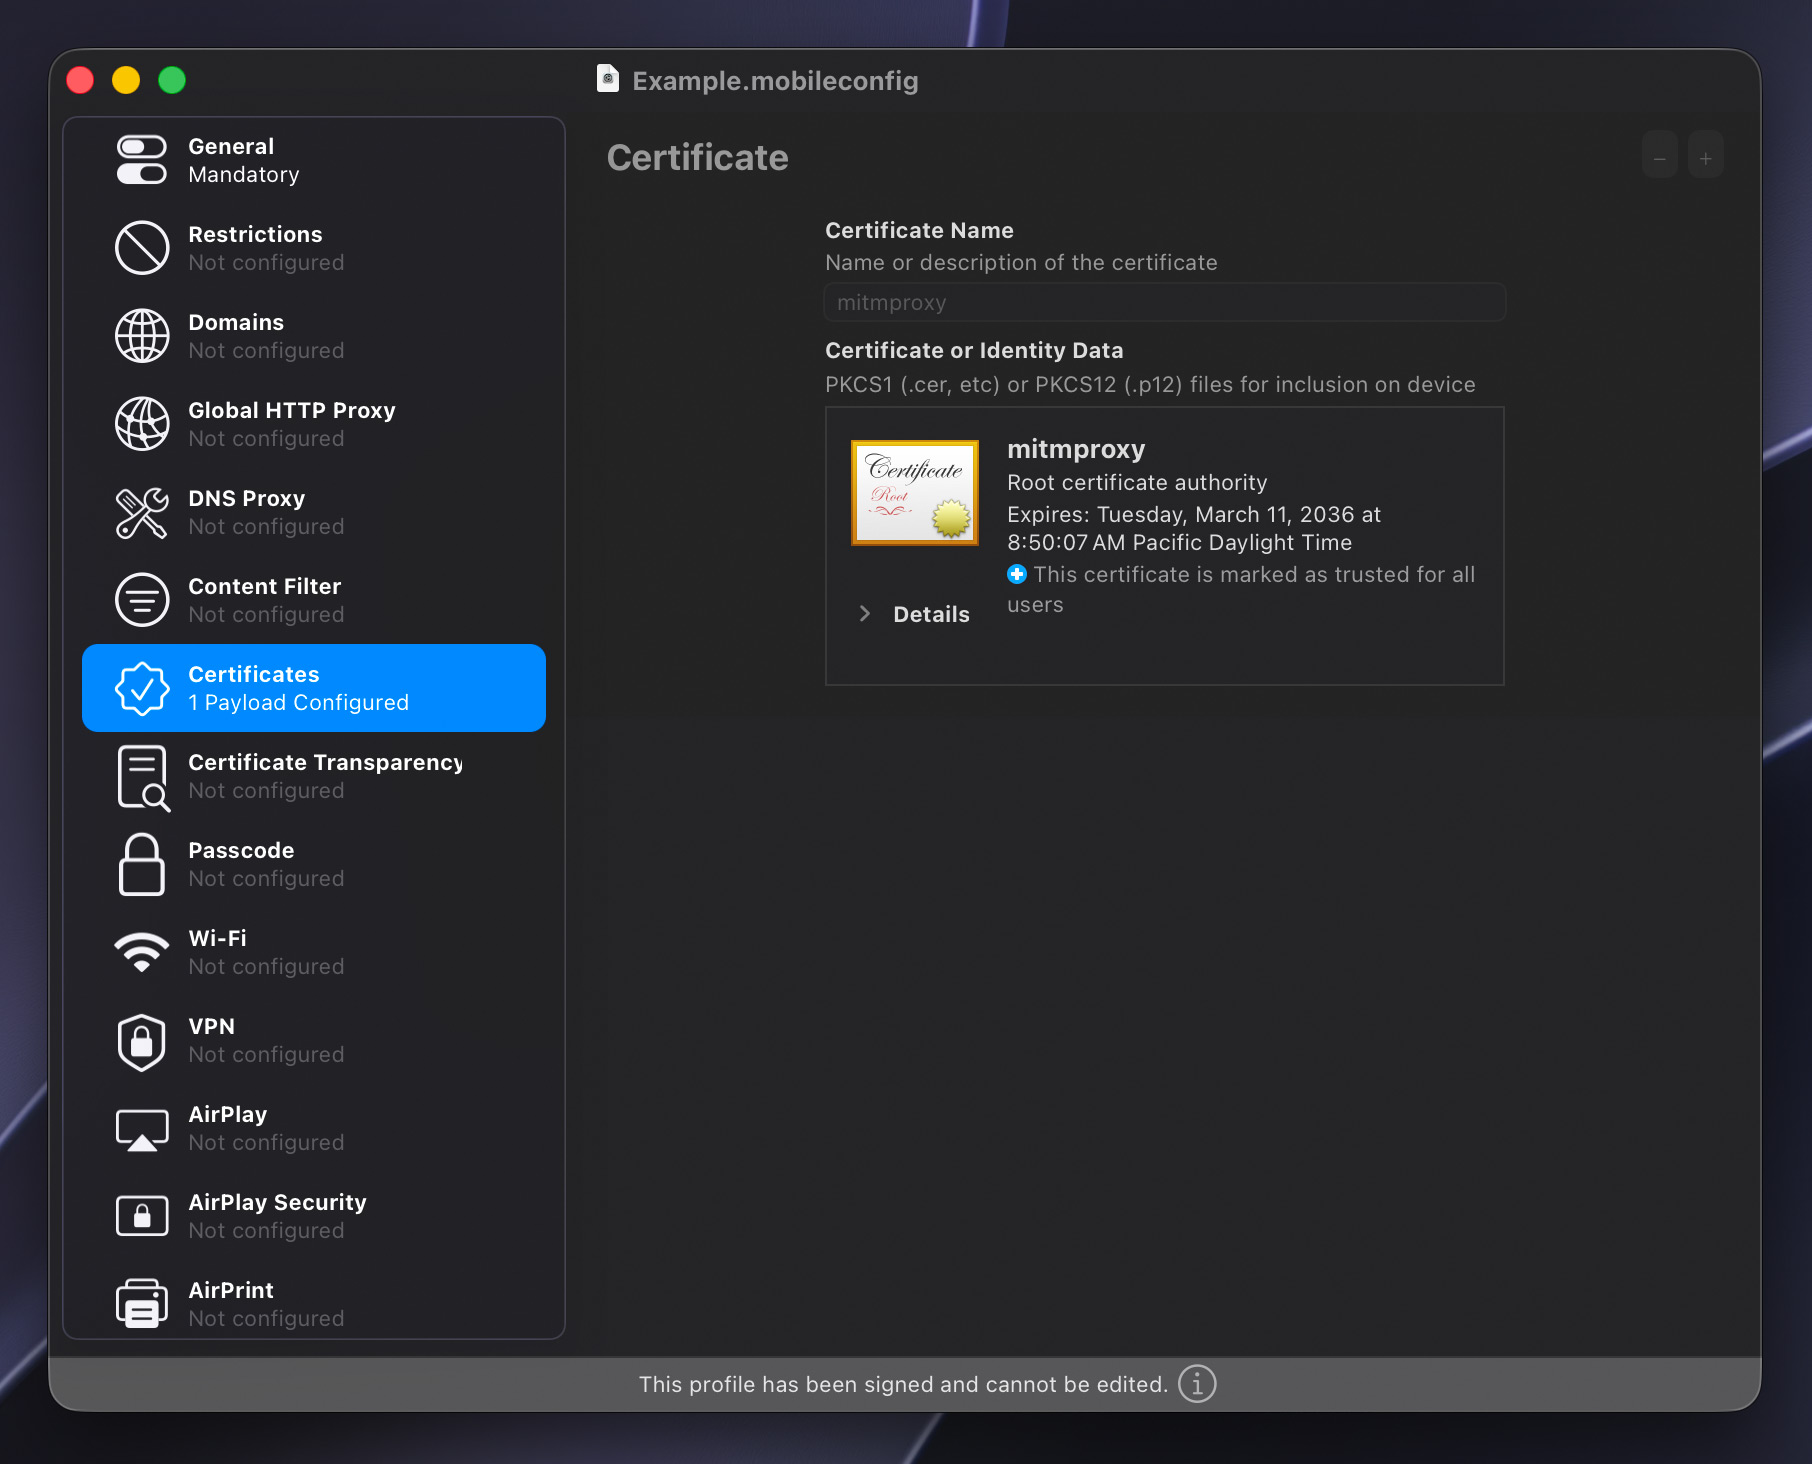Expand the Details disclosure chevron
Screen dimensions: 1812x1464
pyautogui.click(x=865, y=614)
